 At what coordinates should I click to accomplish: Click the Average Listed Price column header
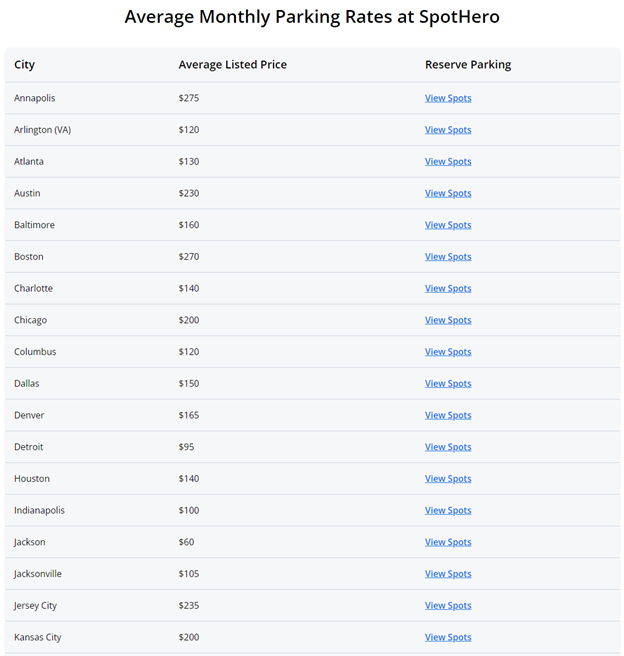click(233, 64)
